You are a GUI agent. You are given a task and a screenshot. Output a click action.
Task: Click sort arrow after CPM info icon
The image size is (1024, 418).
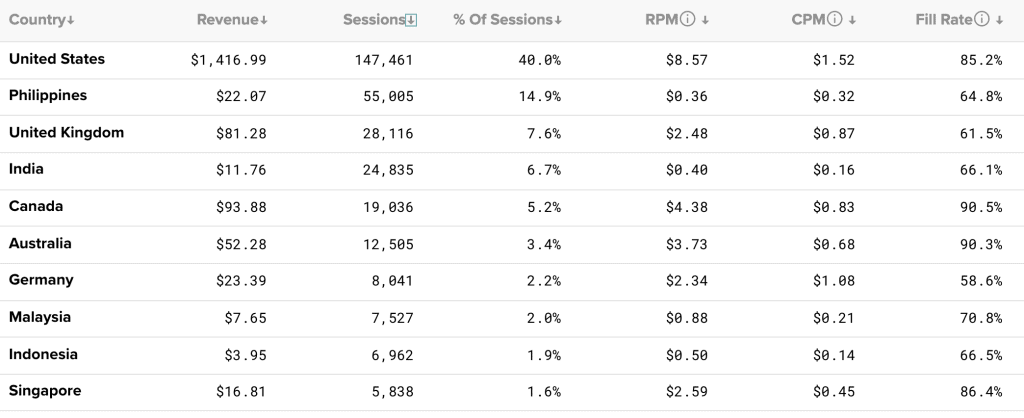(x=853, y=21)
